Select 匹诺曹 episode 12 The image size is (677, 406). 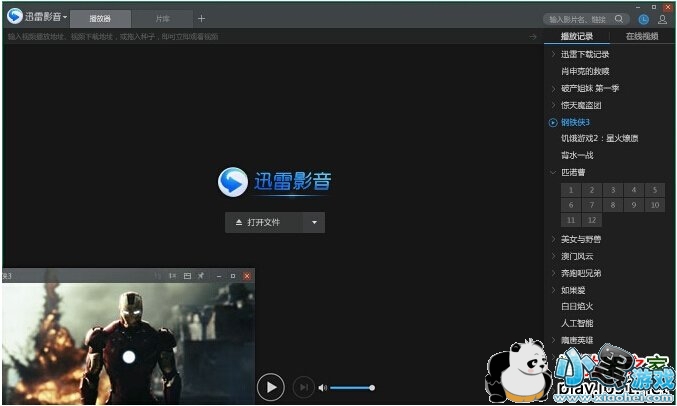click(592, 220)
